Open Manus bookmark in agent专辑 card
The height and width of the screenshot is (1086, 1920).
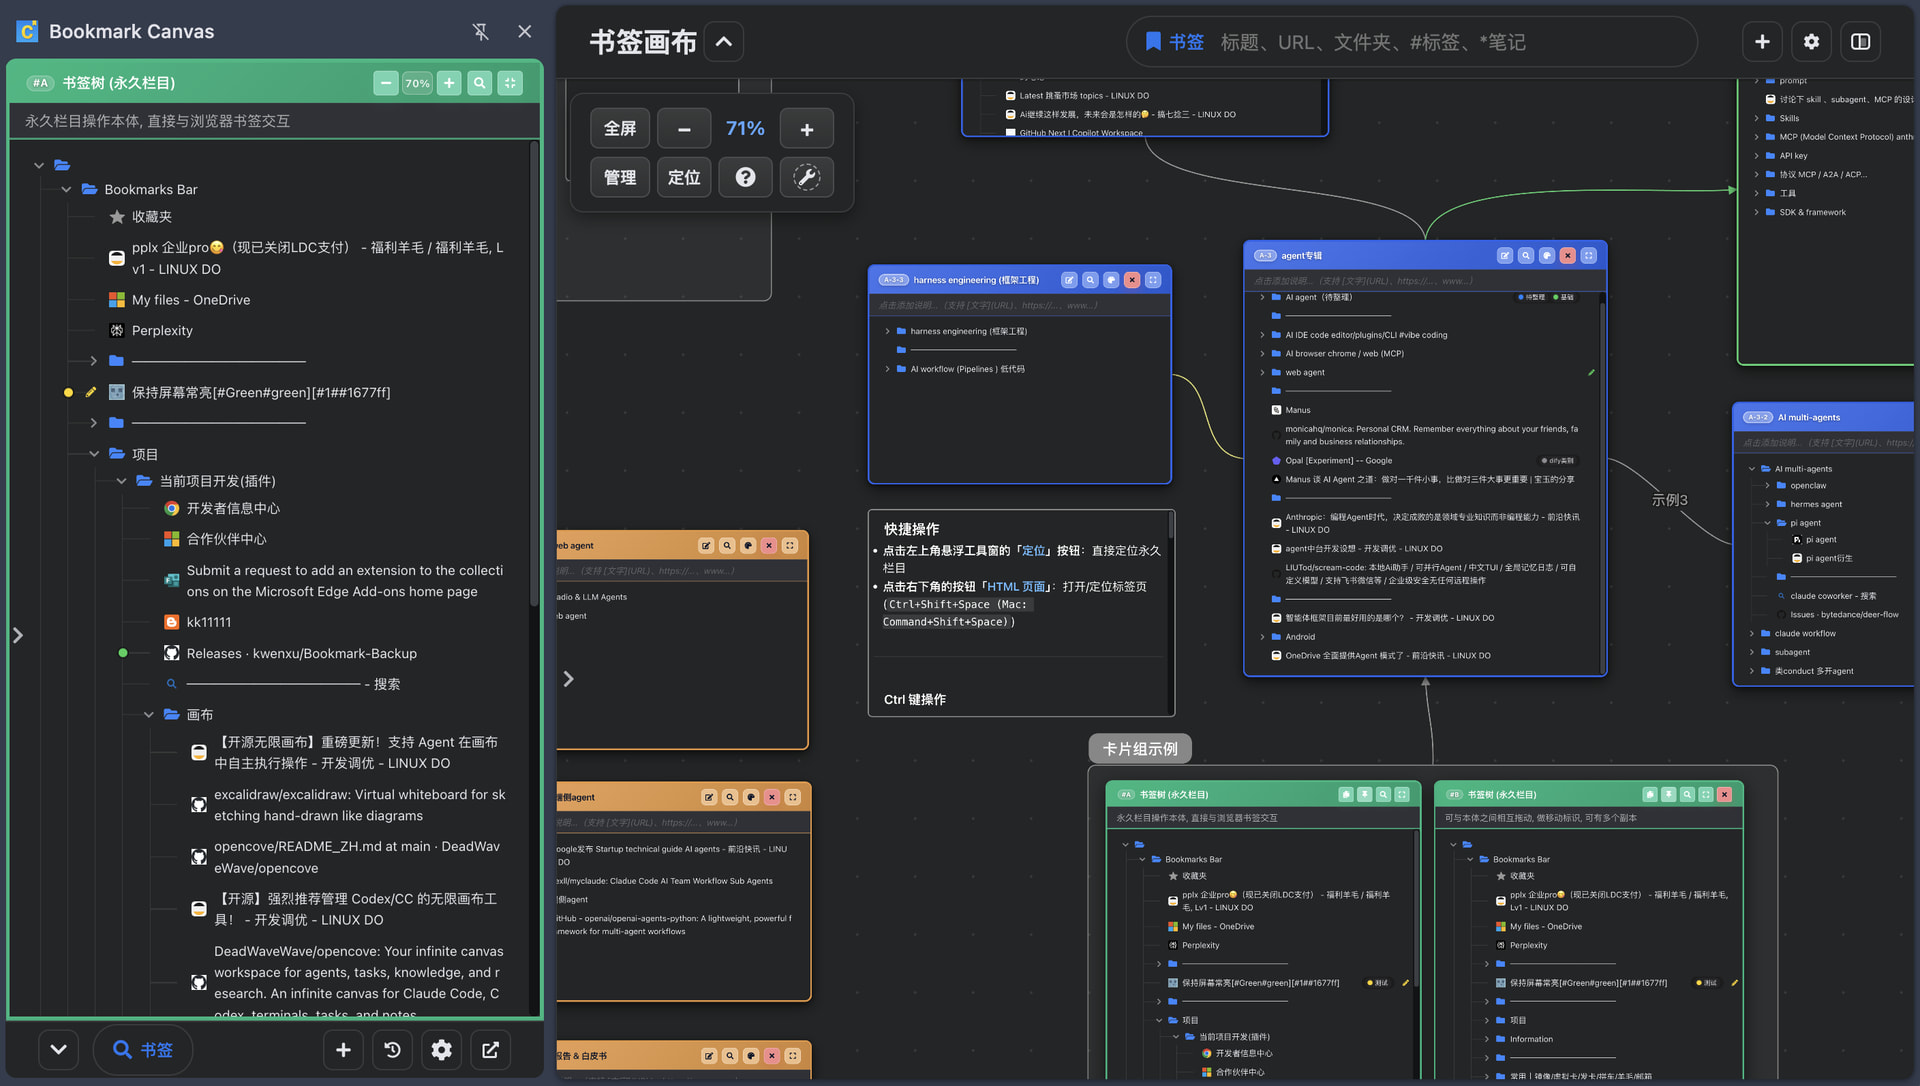[x=1291, y=410]
